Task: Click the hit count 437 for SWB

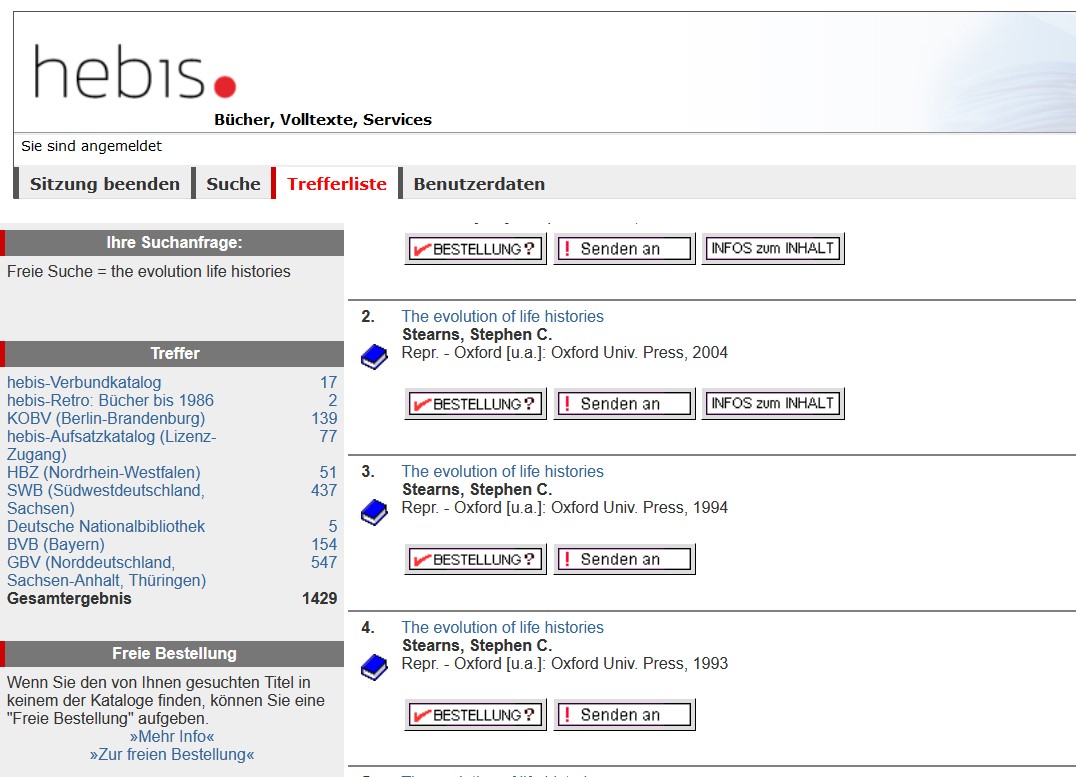Action: pos(324,490)
